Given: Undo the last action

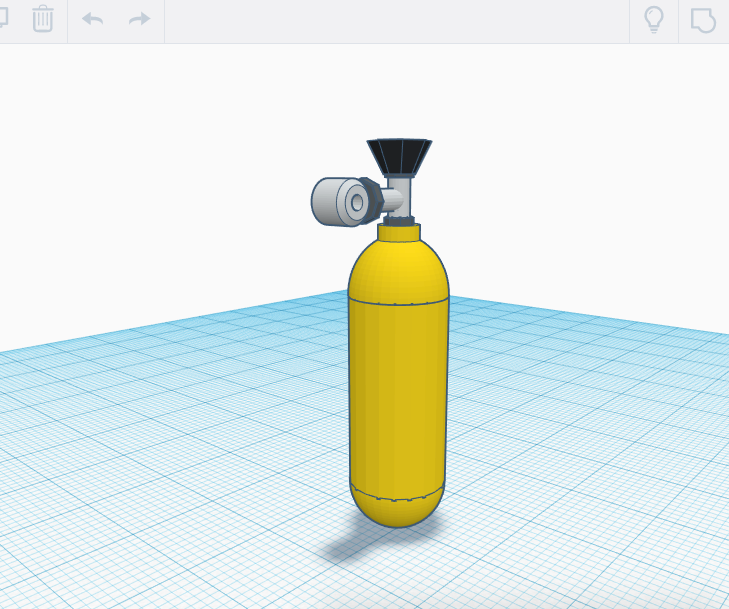Looking at the screenshot, I should 93,19.
